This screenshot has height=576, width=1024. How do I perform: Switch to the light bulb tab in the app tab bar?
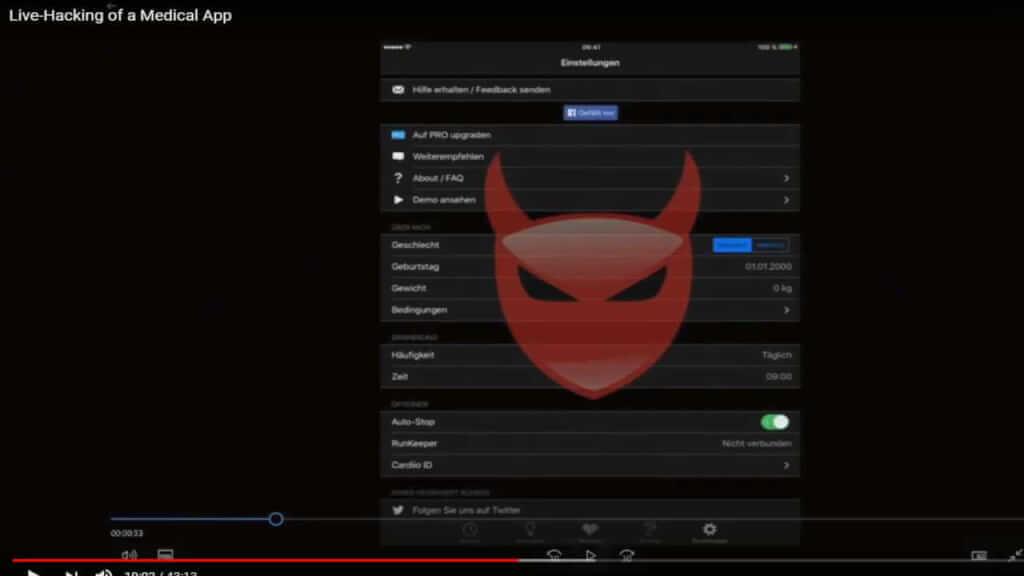[530, 531]
